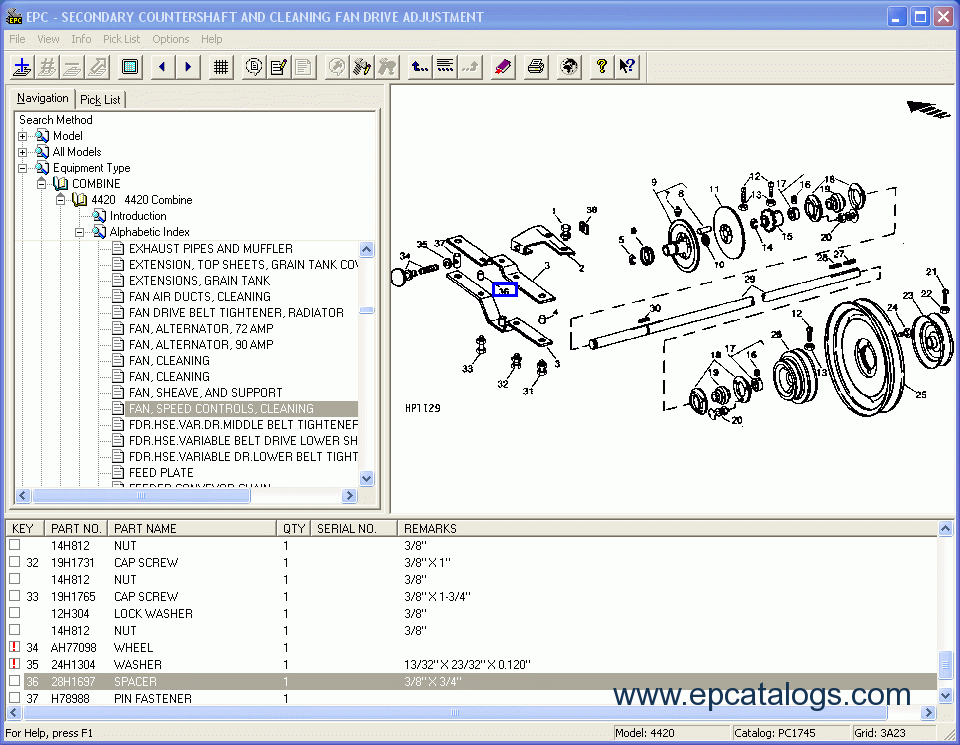
Task: Click the greyed-out blank page toolbar icon
Action: pos(303,67)
